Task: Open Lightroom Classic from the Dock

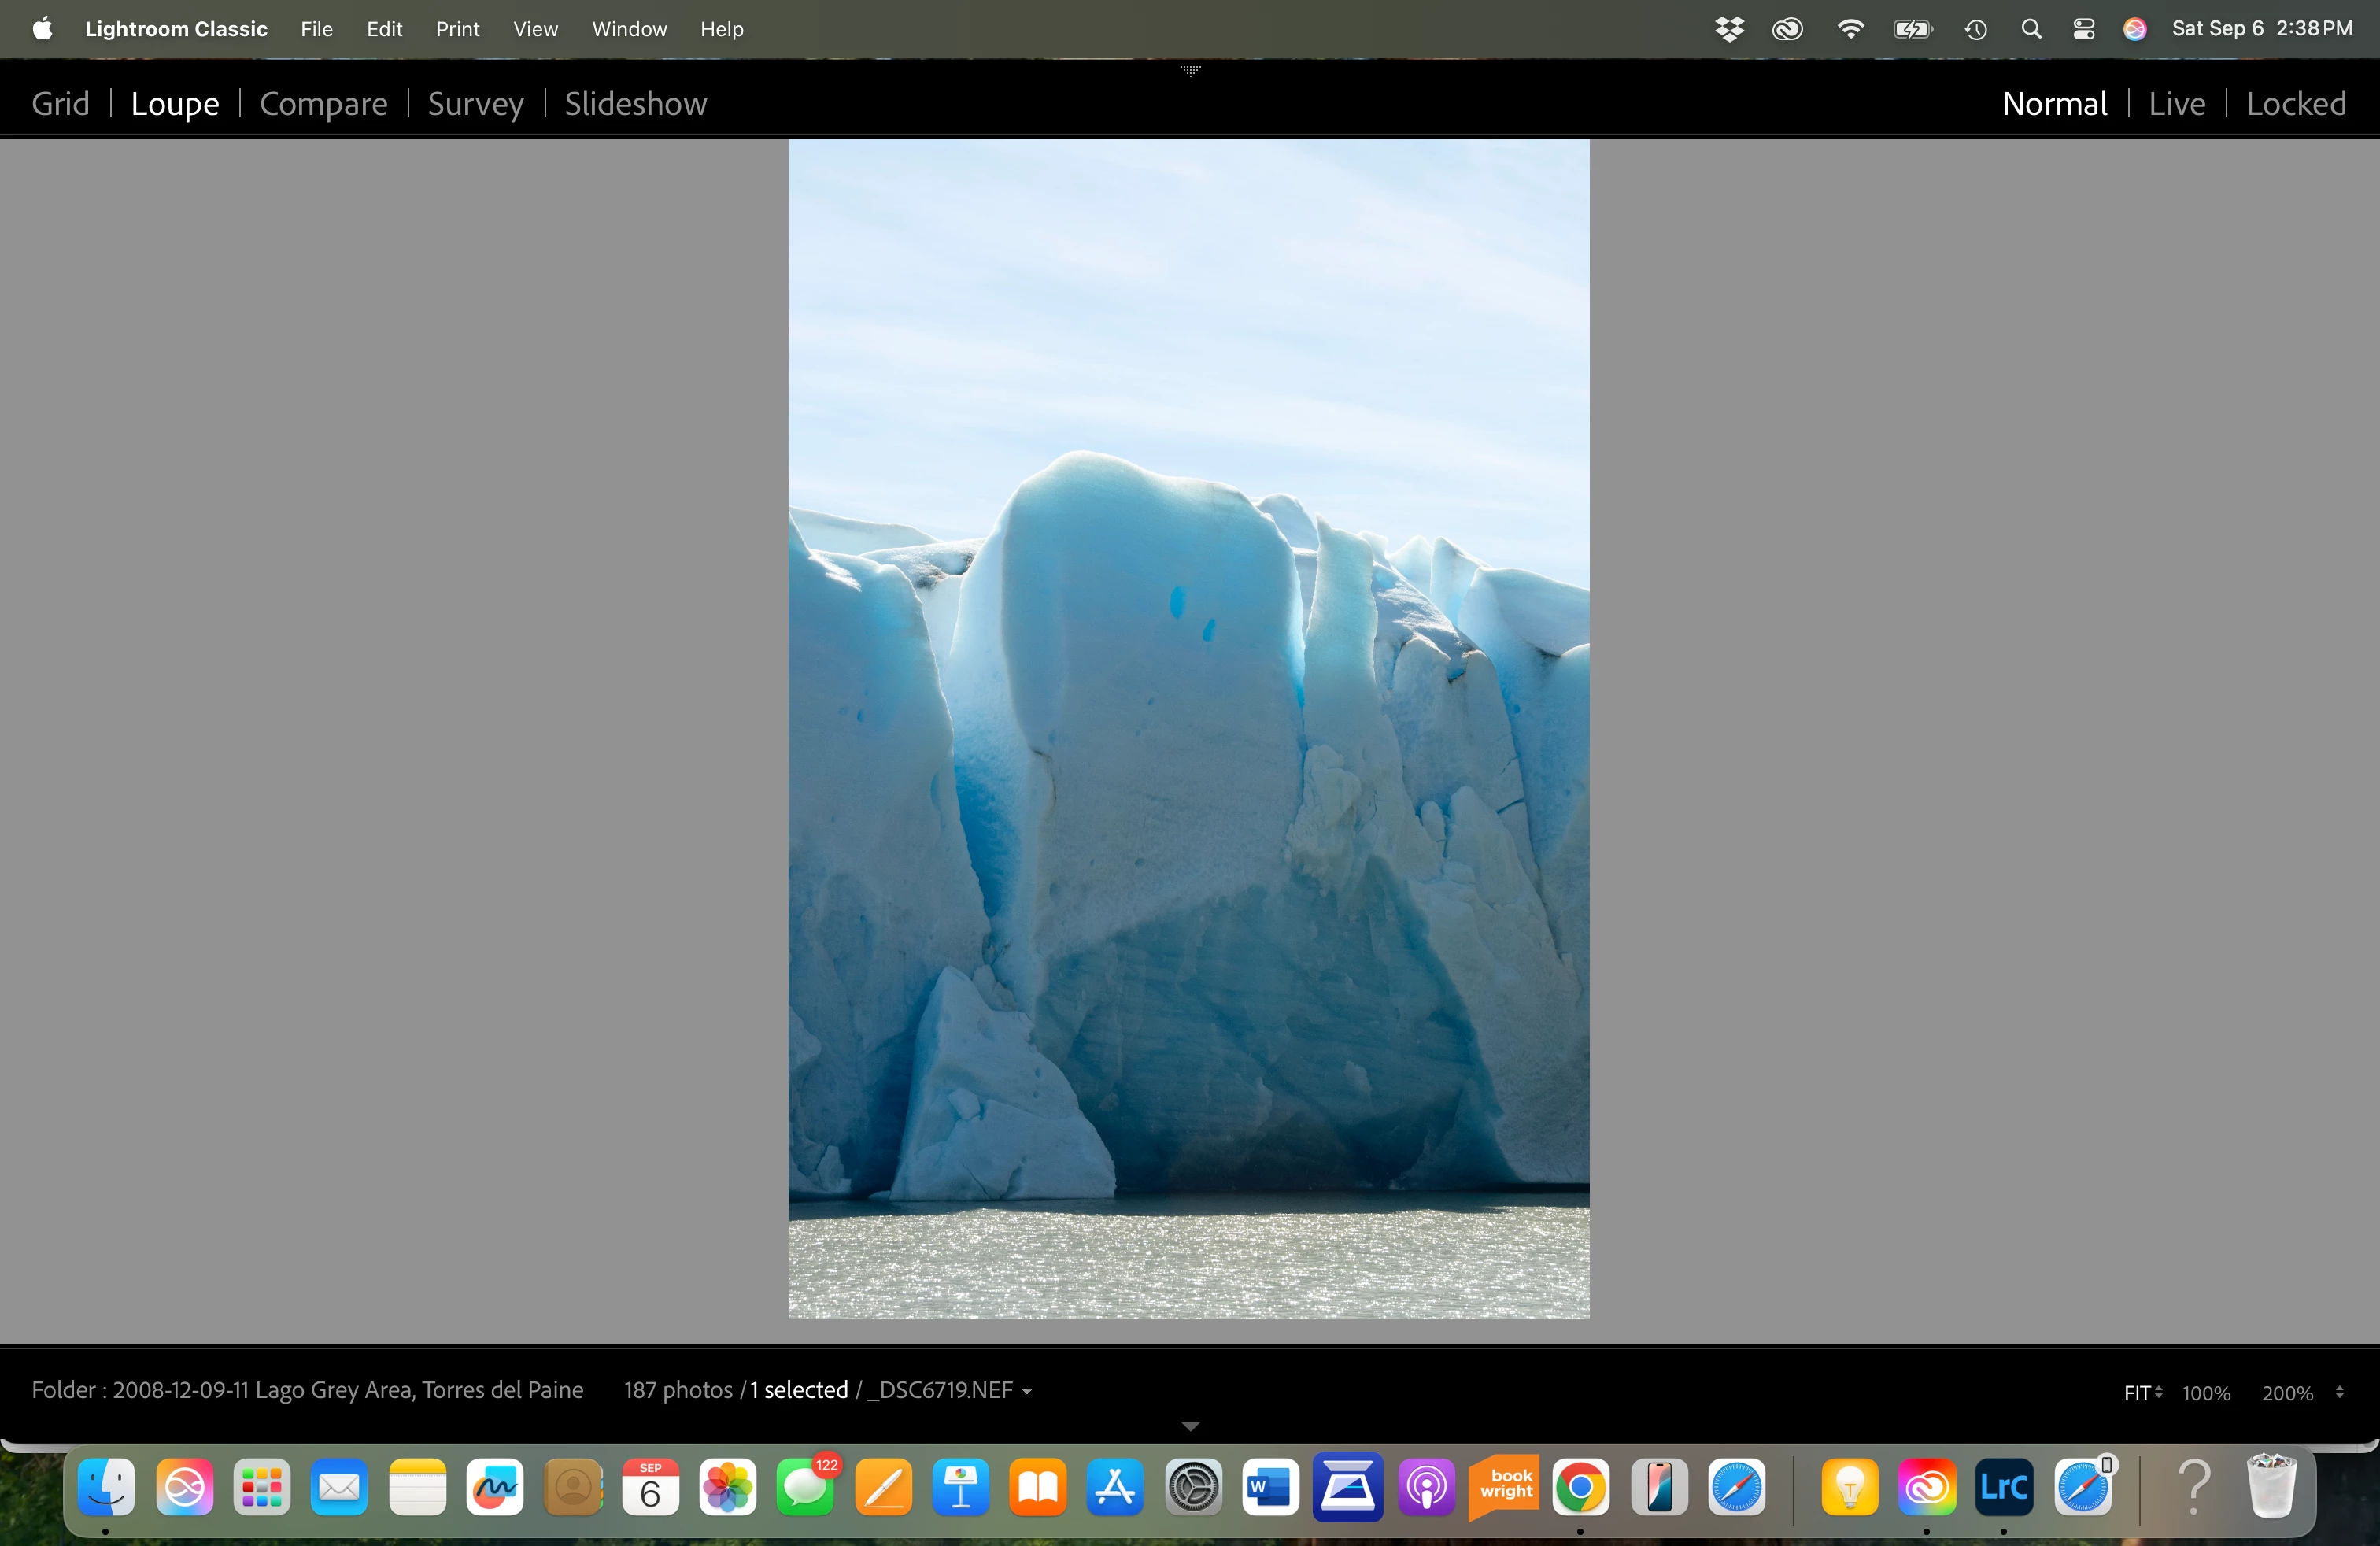Action: click(2004, 1488)
